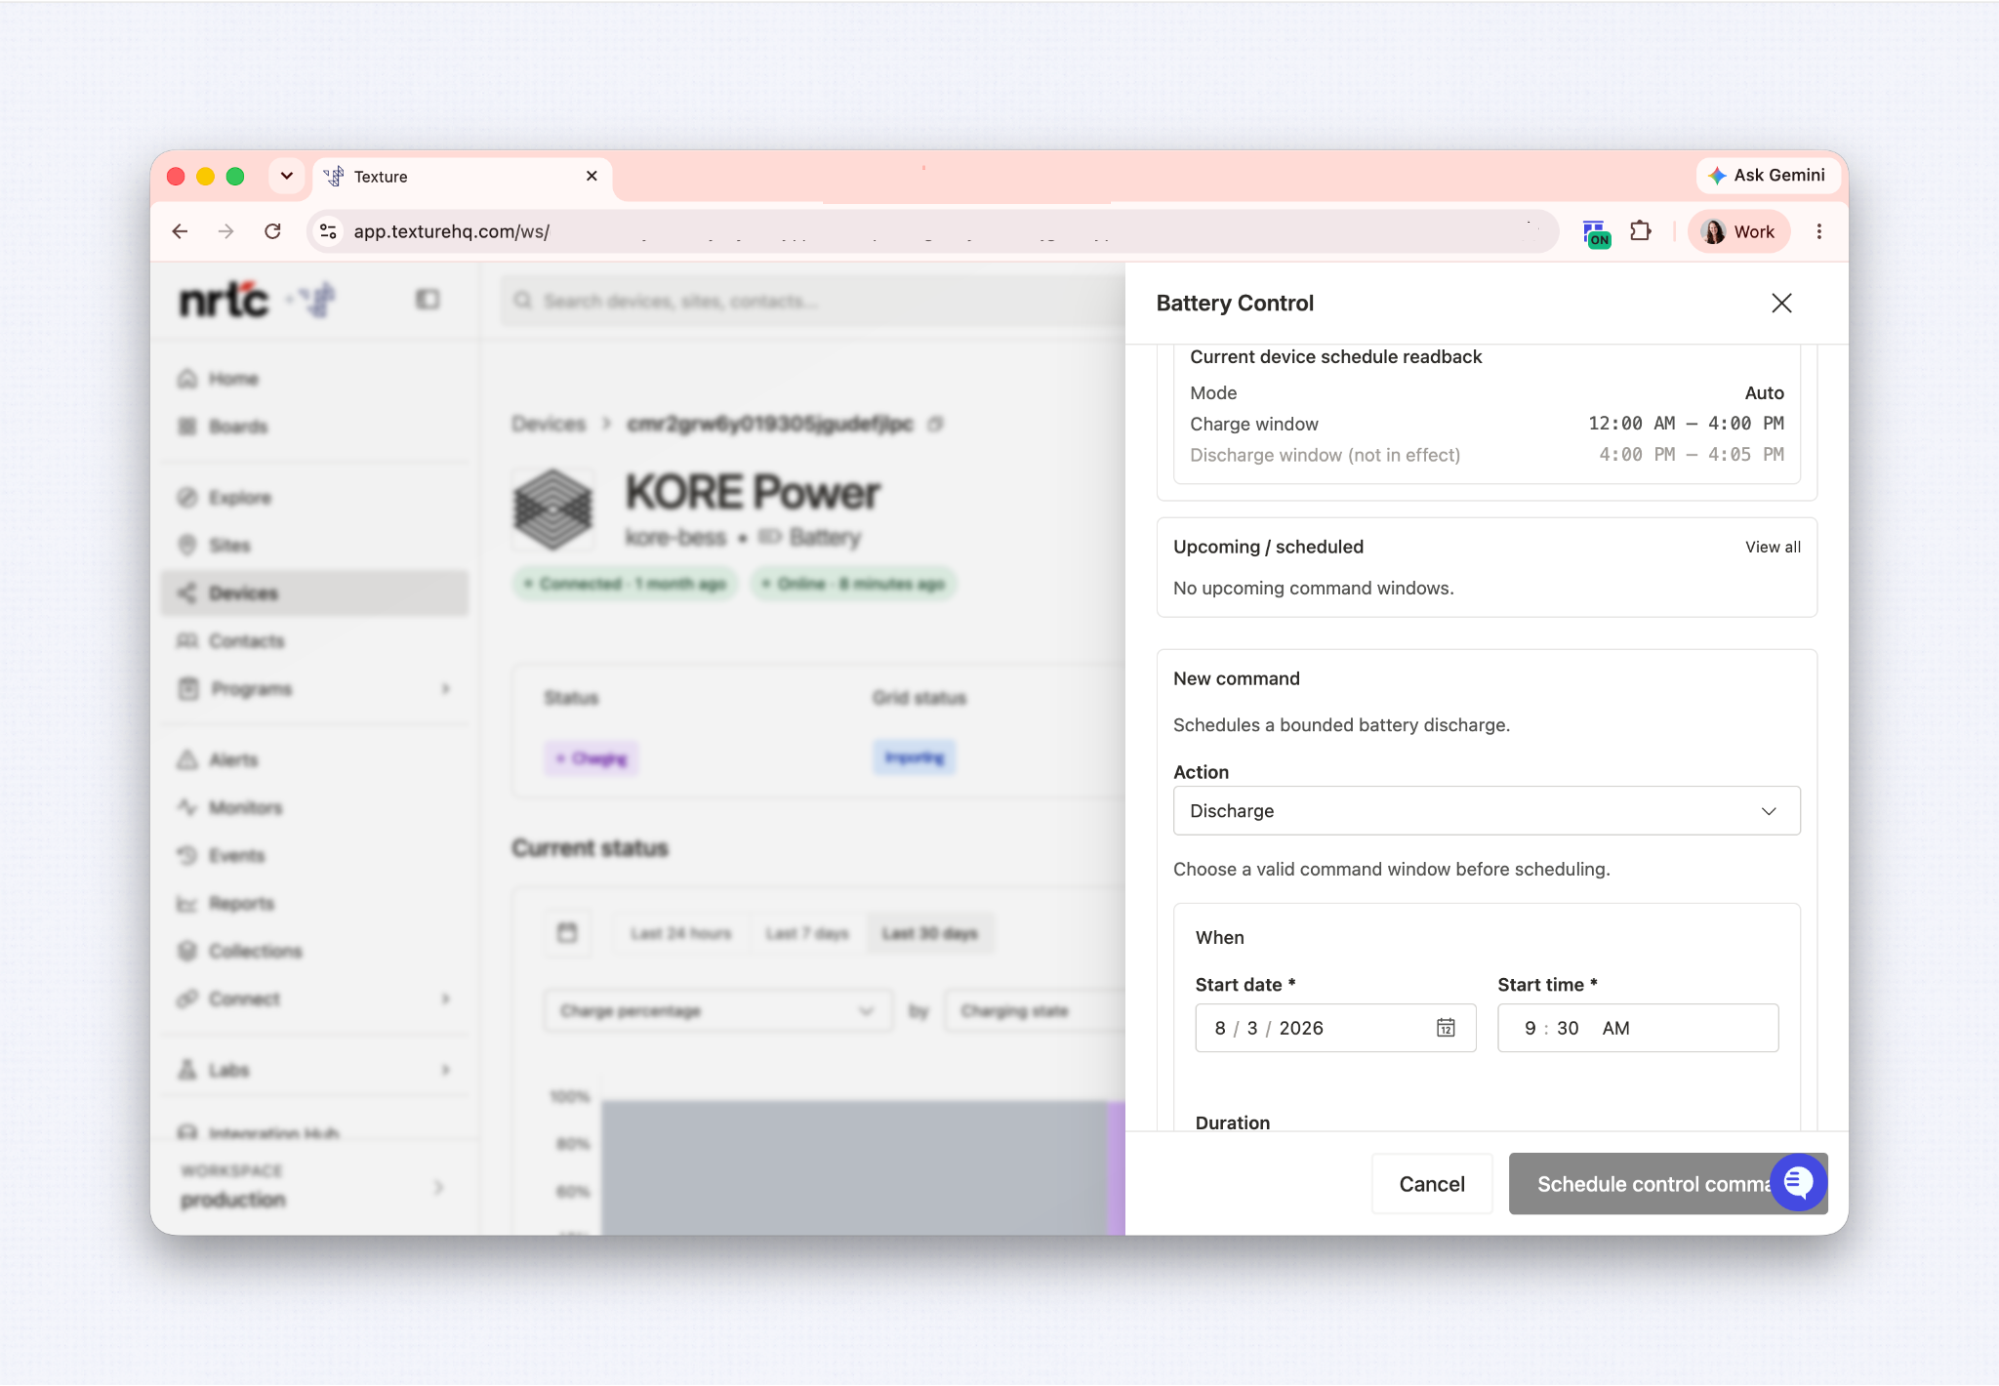Select Last 30 days range

pyautogui.click(x=930, y=934)
